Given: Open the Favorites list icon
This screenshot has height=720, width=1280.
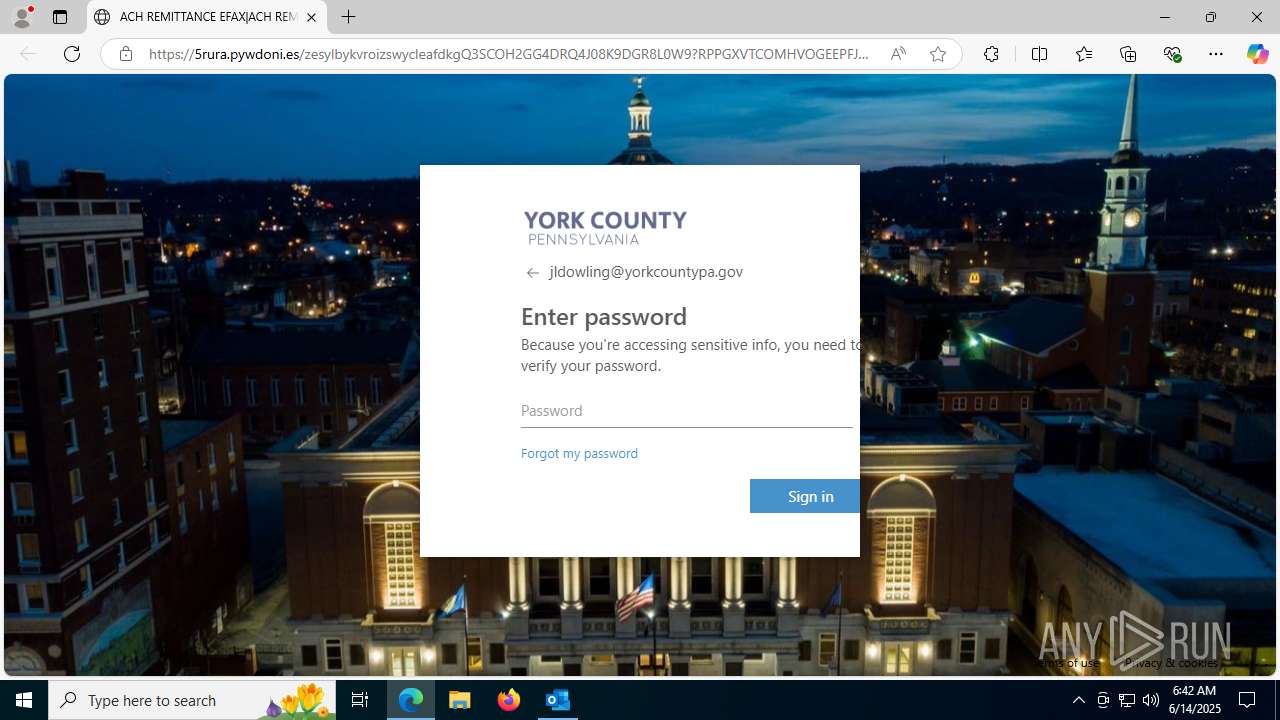Looking at the screenshot, I should (x=1084, y=54).
